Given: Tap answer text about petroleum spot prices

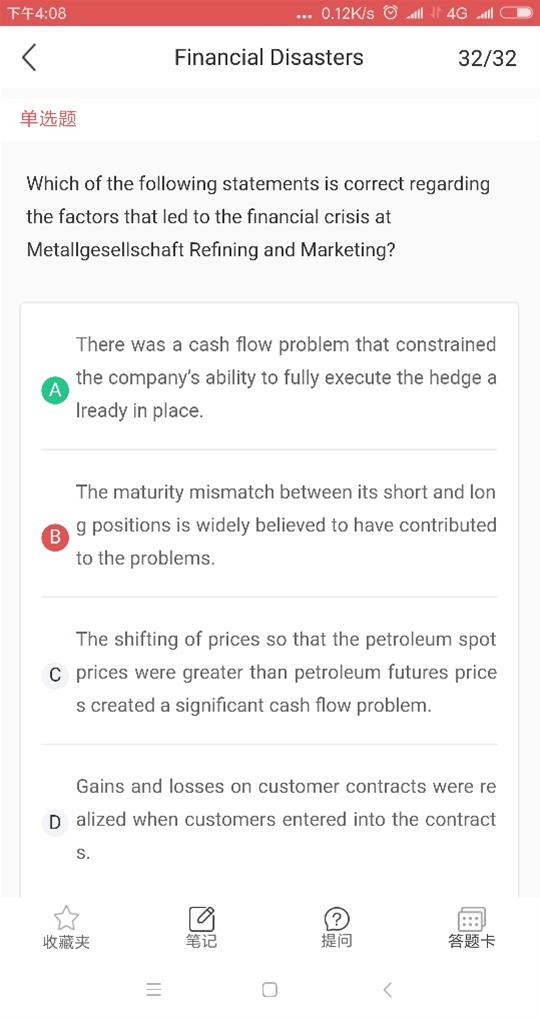Looking at the screenshot, I should click(x=286, y=672).
